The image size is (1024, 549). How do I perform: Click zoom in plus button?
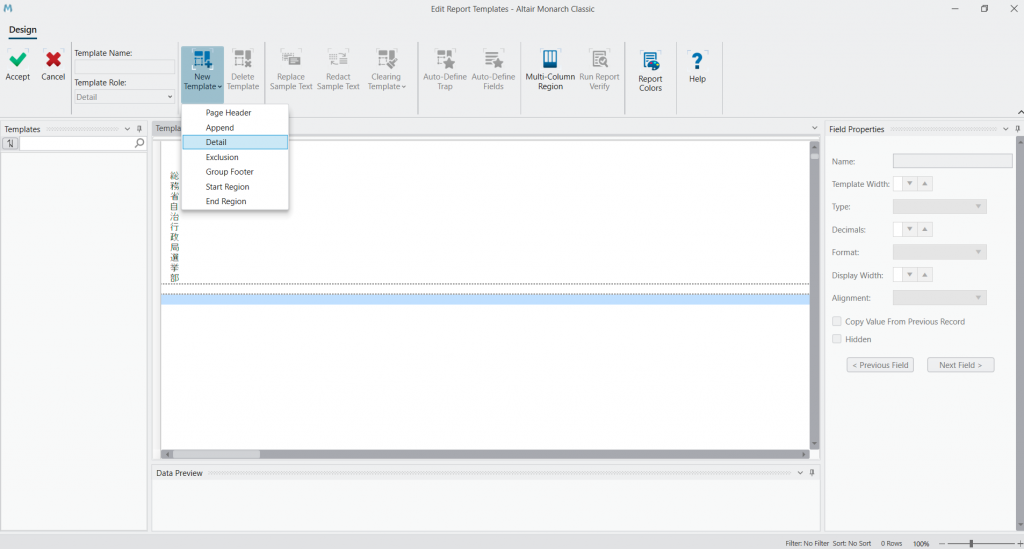pyautogui.click(x=1019, y=544)
